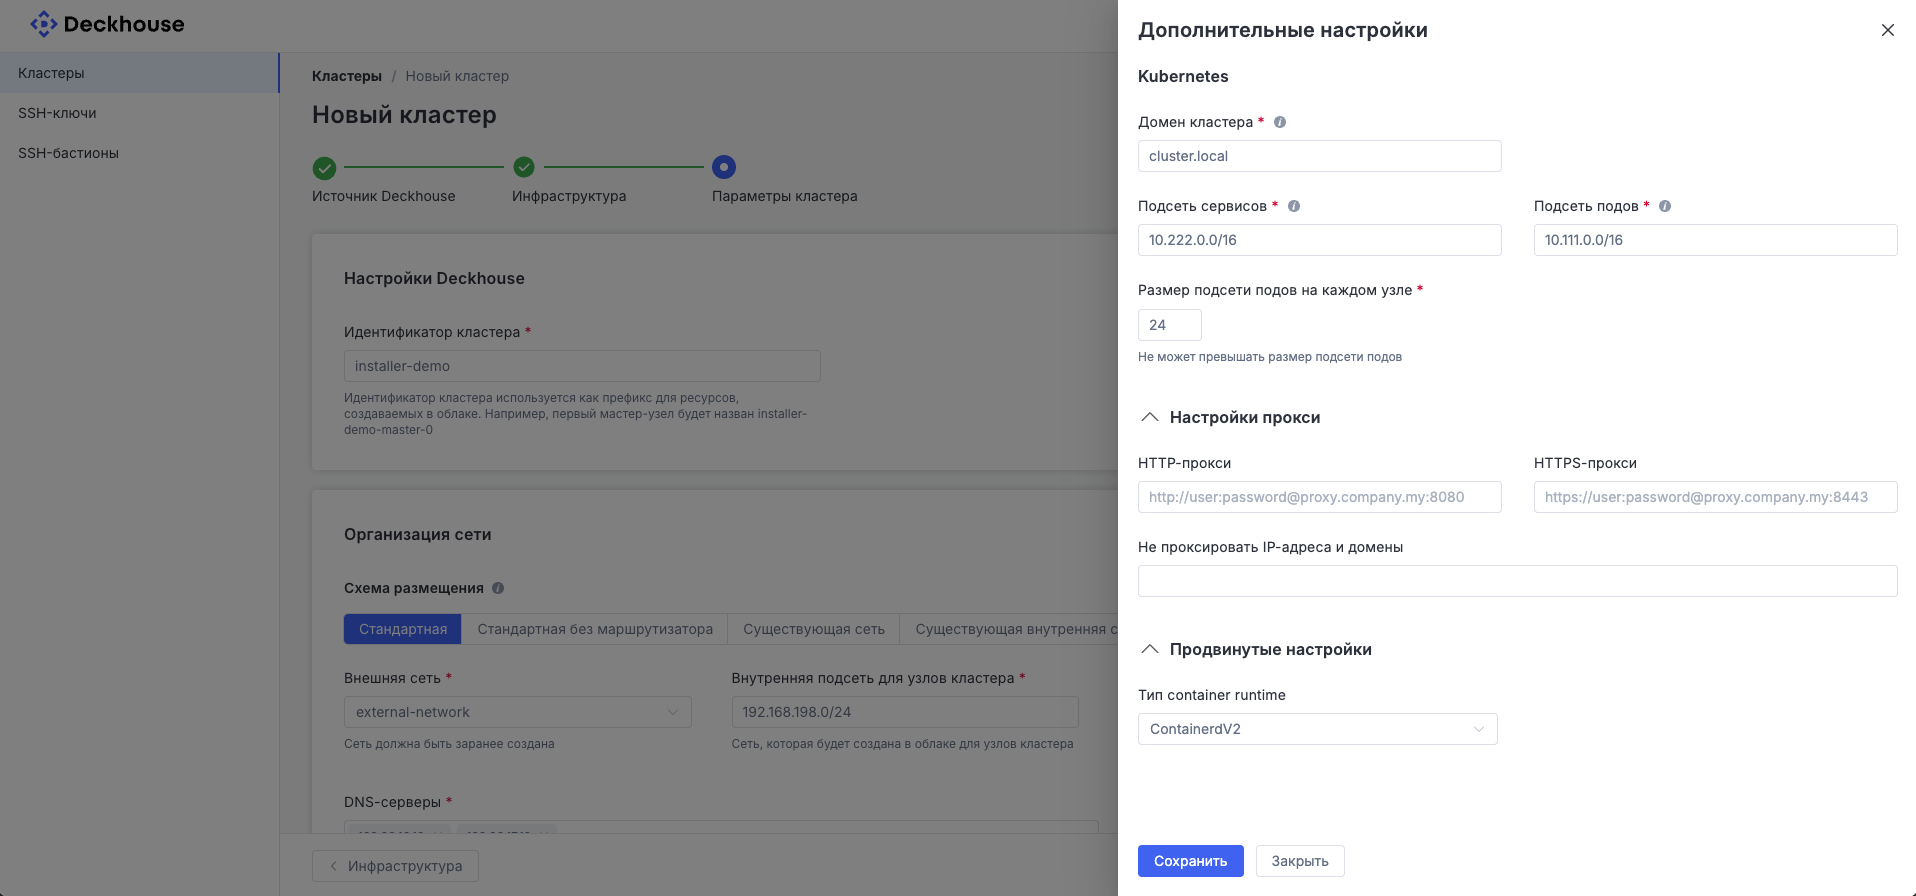Click hint Не может превышать размер подсети подов
Screen dimensions: 1916x896
[x=1270, y=357]
